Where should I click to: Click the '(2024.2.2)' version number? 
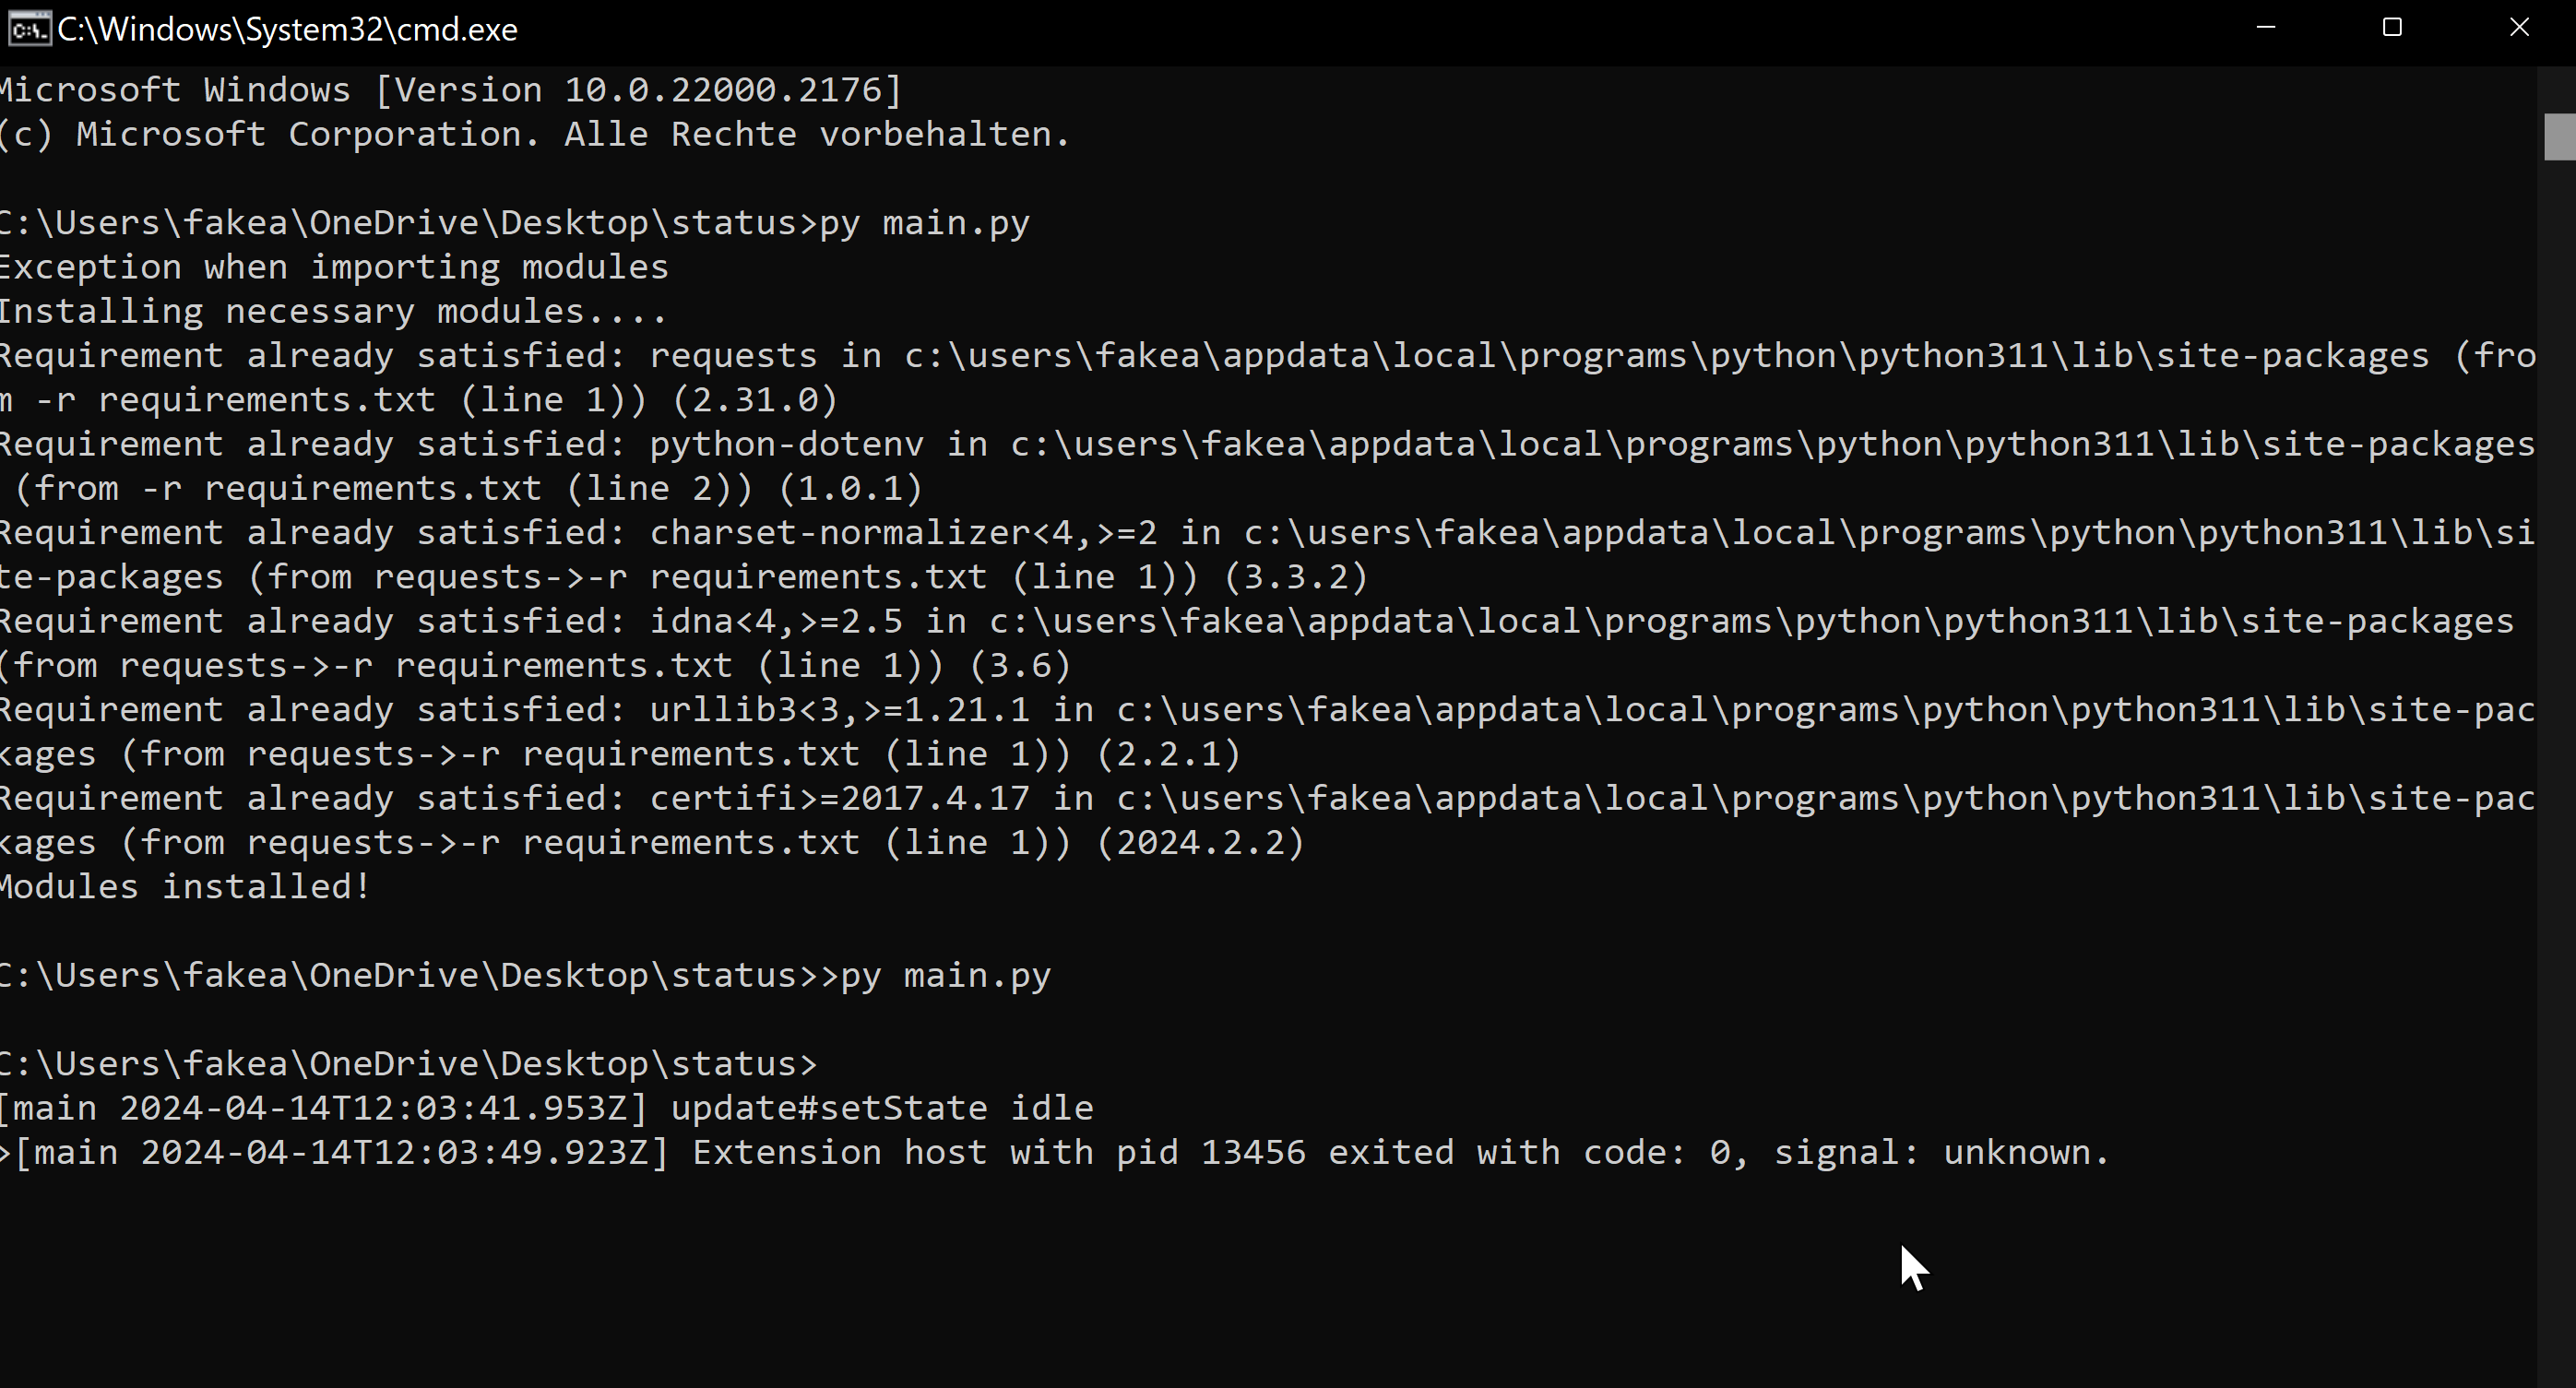pos(1200,843)
